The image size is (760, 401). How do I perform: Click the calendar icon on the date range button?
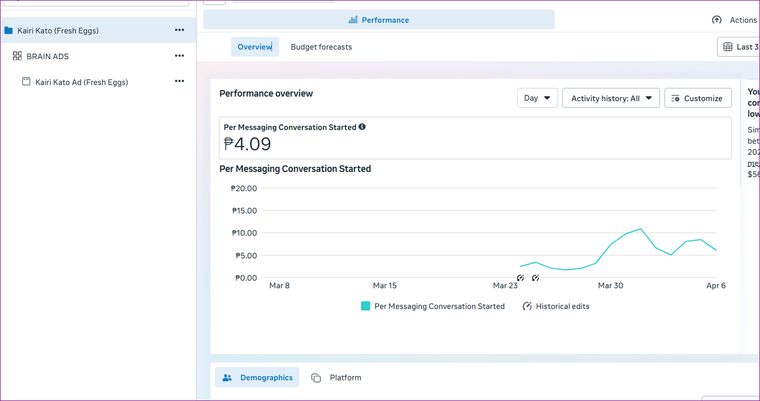coord(728,47)
